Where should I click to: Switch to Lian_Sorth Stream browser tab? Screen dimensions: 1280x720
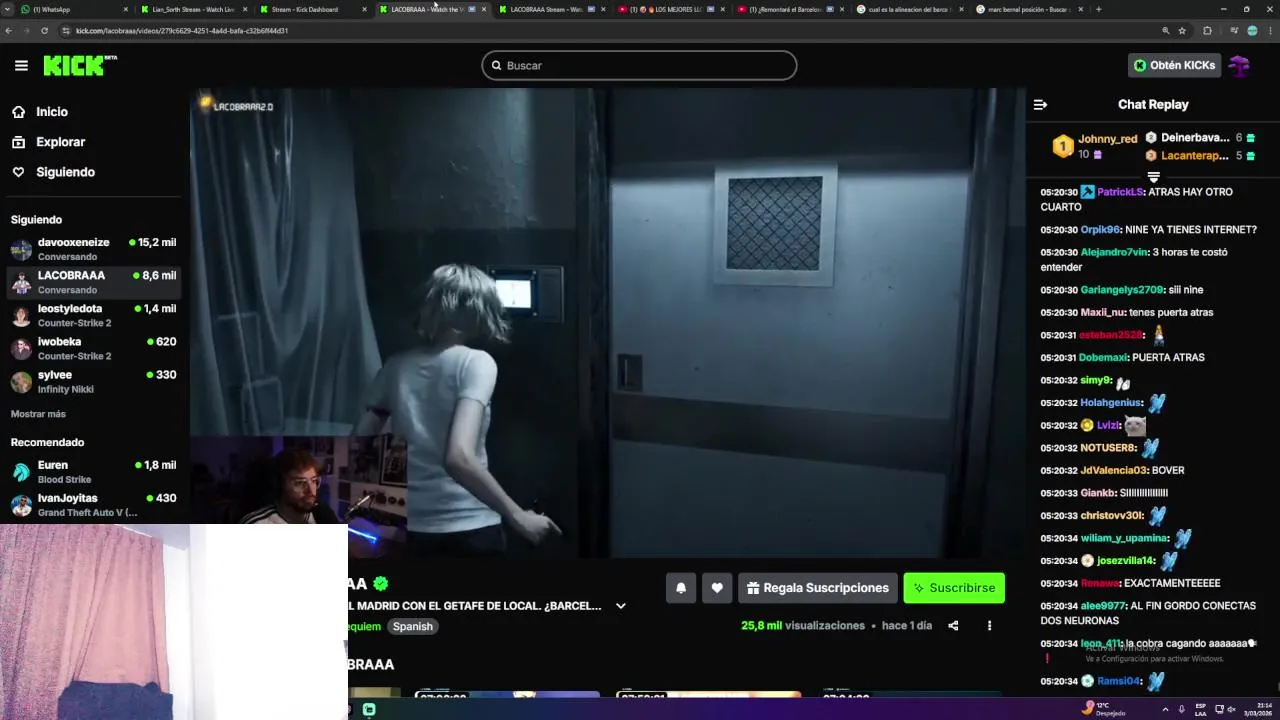pyautogui.click(x=194, y=9)
